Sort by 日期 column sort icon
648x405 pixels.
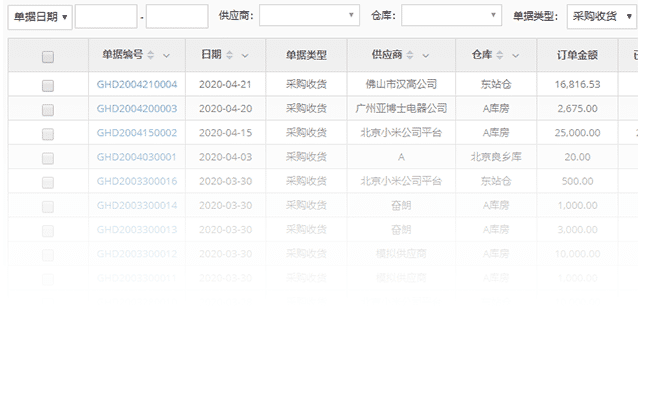coord(229,55)
